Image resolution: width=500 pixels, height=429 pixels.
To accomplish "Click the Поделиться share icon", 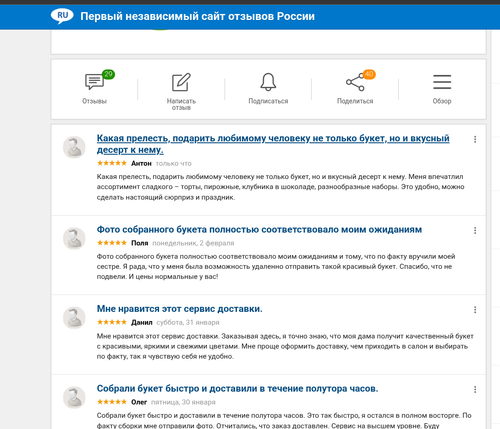I will coord(355,82).
